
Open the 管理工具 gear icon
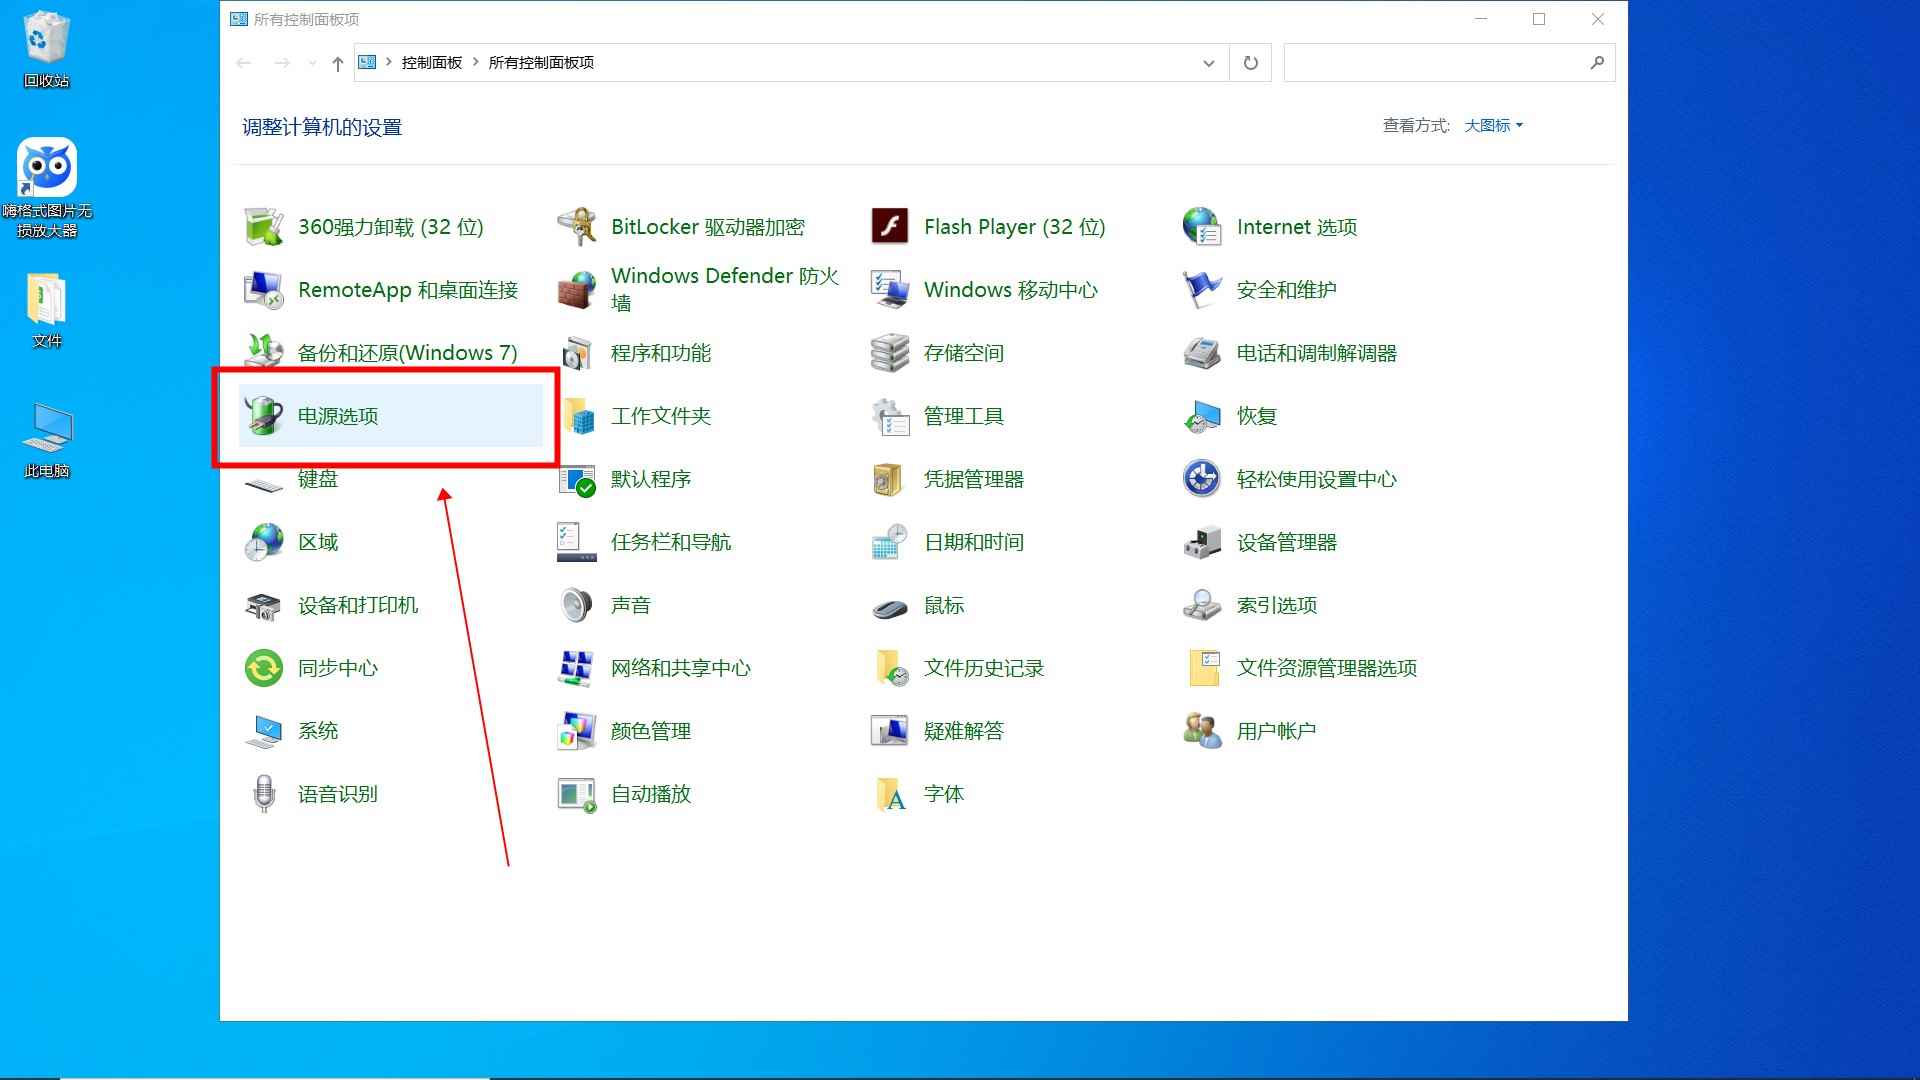coord(890,416)
